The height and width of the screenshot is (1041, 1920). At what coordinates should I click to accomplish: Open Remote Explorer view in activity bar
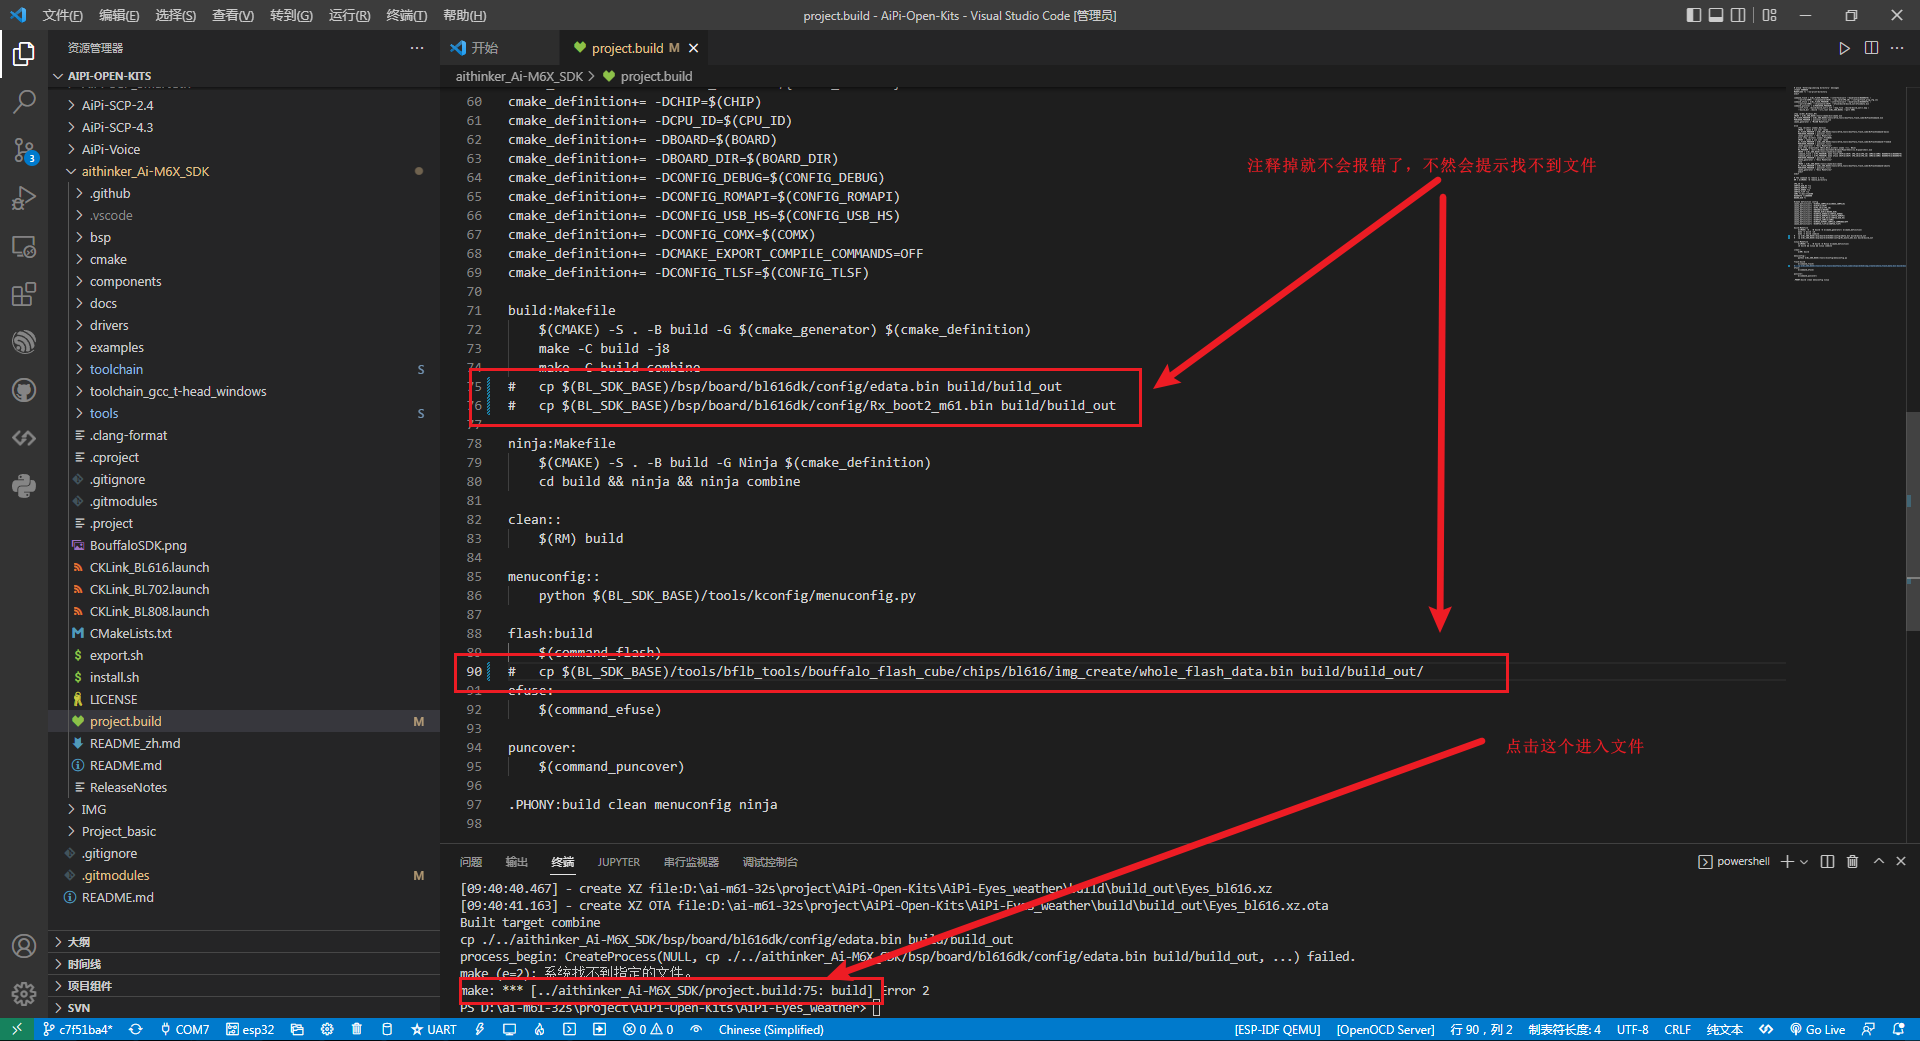24,246
